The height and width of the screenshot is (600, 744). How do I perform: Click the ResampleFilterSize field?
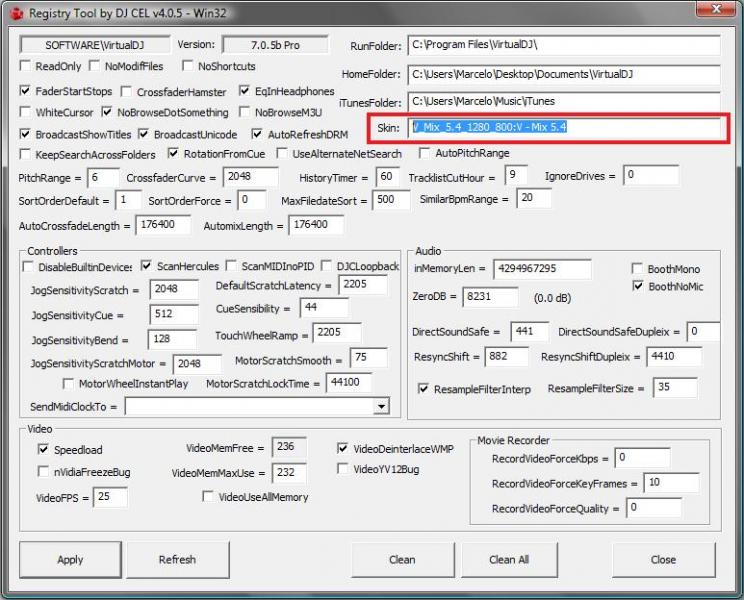click(675, 387)
